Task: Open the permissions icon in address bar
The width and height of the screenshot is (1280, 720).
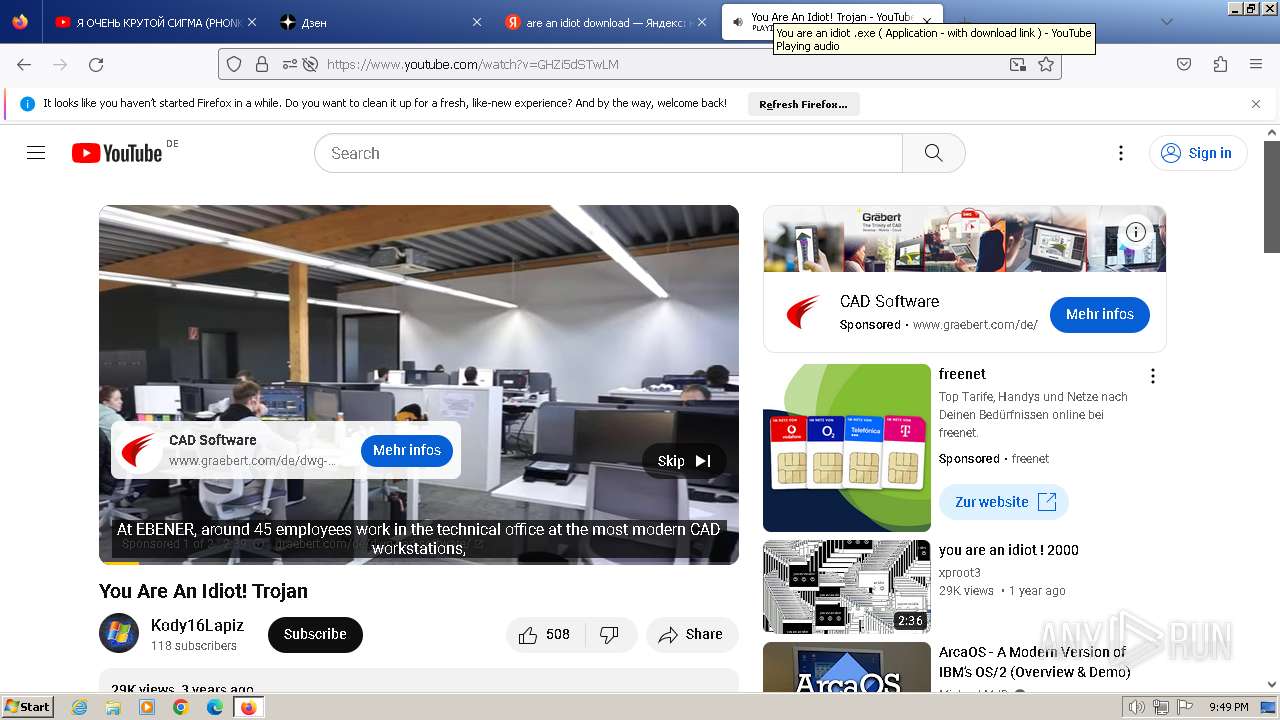Action: tap(289, 64)
